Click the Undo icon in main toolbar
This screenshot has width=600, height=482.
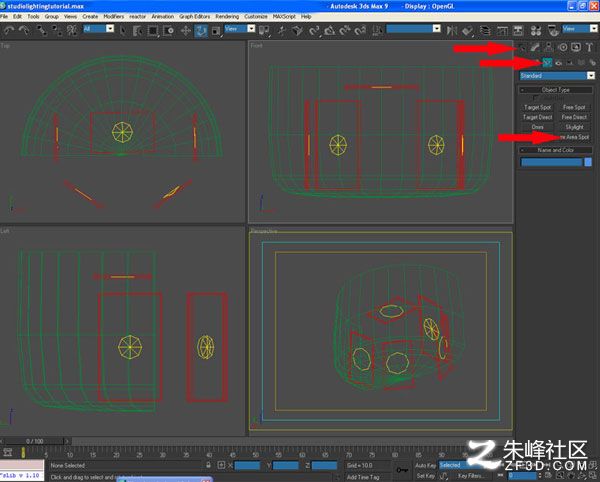[9, 30]
